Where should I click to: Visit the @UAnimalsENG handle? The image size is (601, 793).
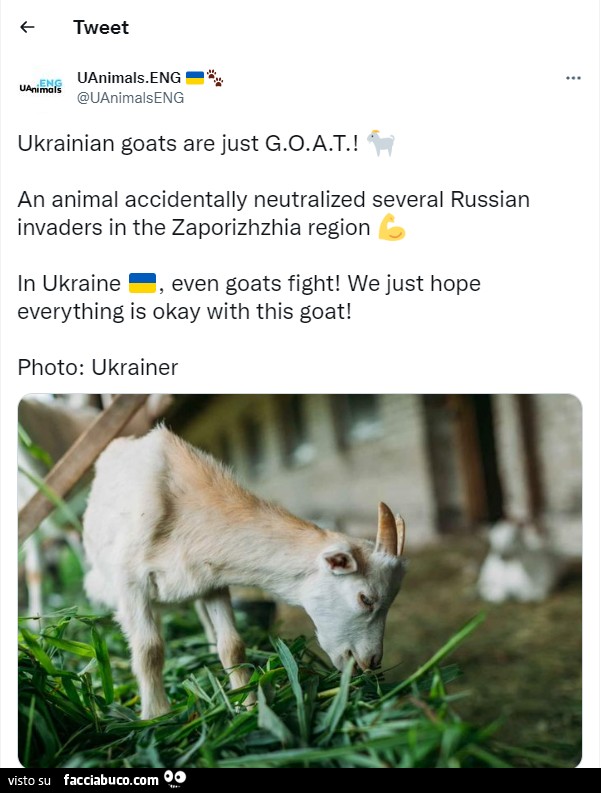coord(130,97)
